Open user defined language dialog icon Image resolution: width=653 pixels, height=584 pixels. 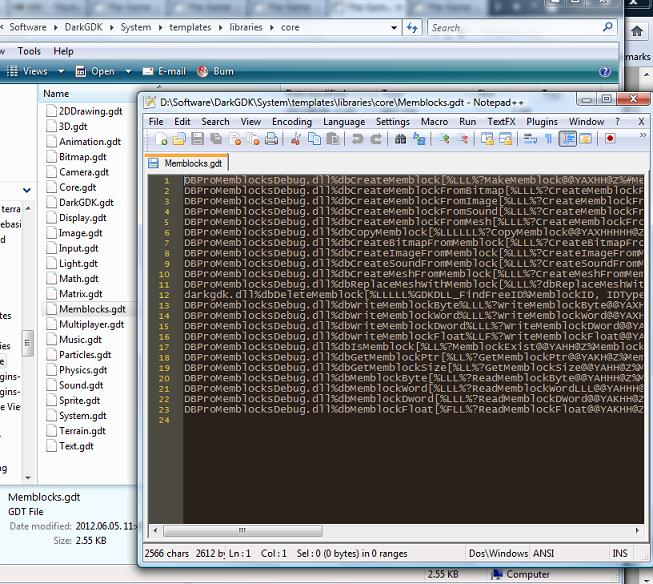click(x=586, y=139)
